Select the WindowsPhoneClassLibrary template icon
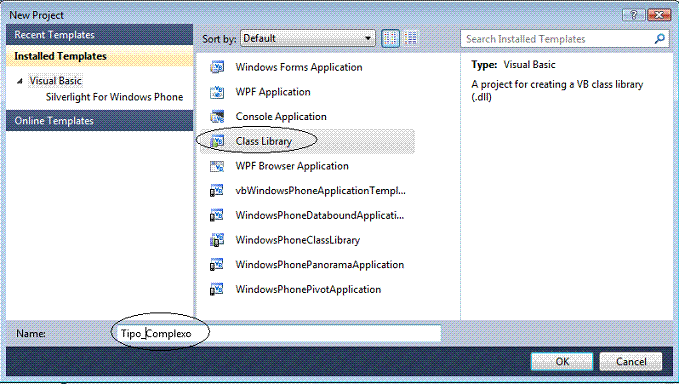Screen dimensions: 679x384 click(217, 240)
